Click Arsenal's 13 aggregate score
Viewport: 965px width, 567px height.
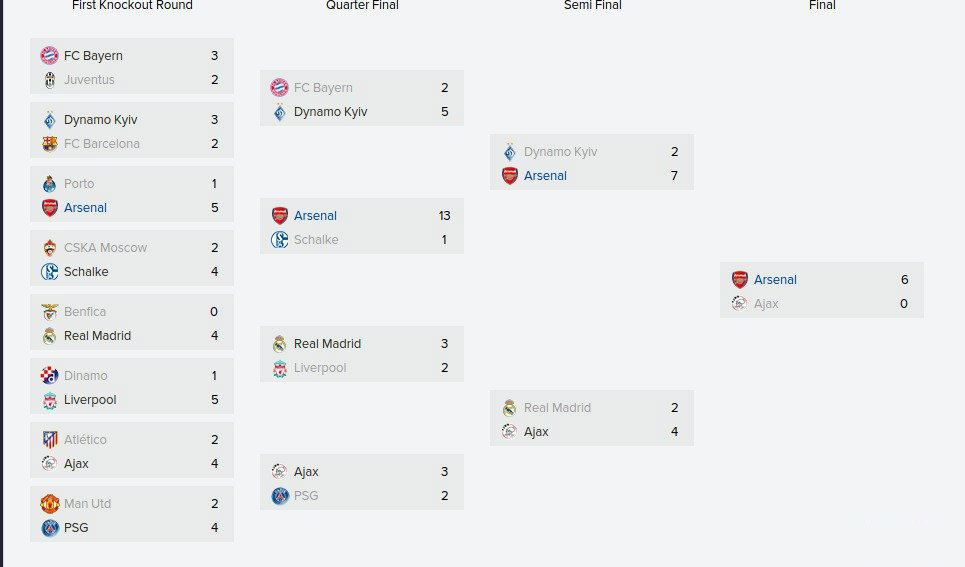tap(444, 215)
